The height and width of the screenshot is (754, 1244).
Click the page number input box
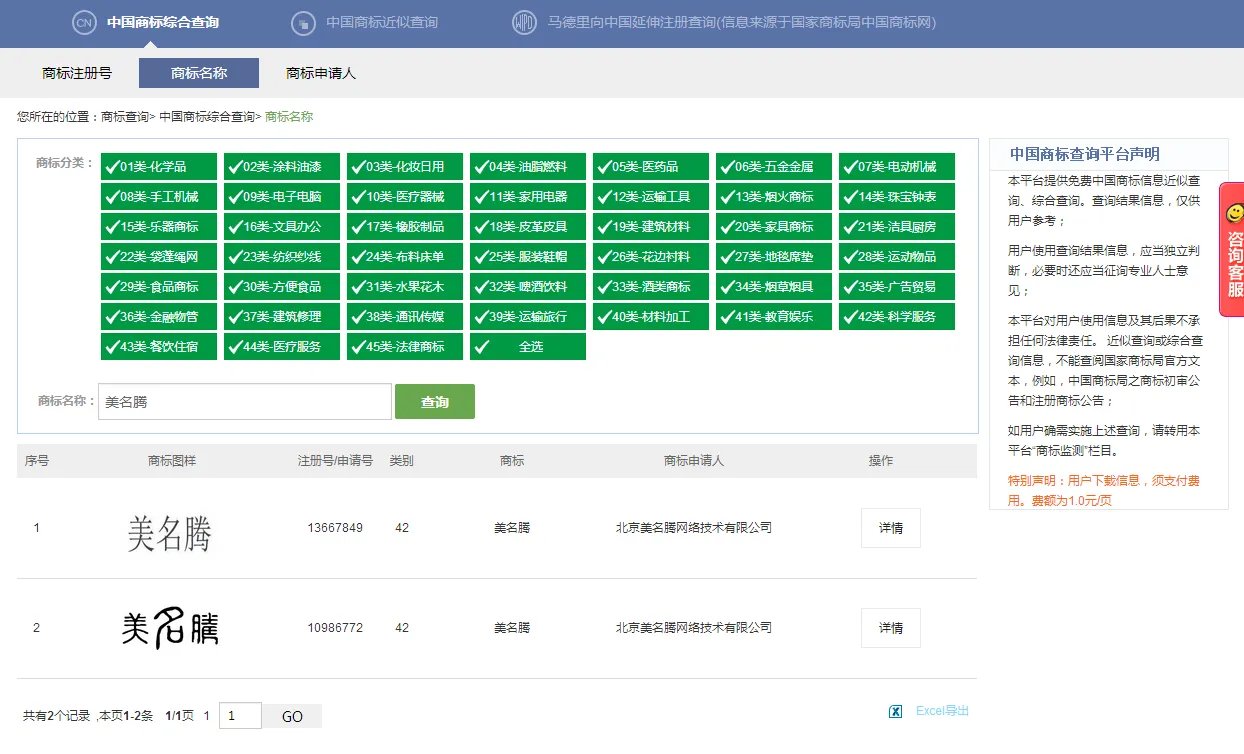[240, 715]
